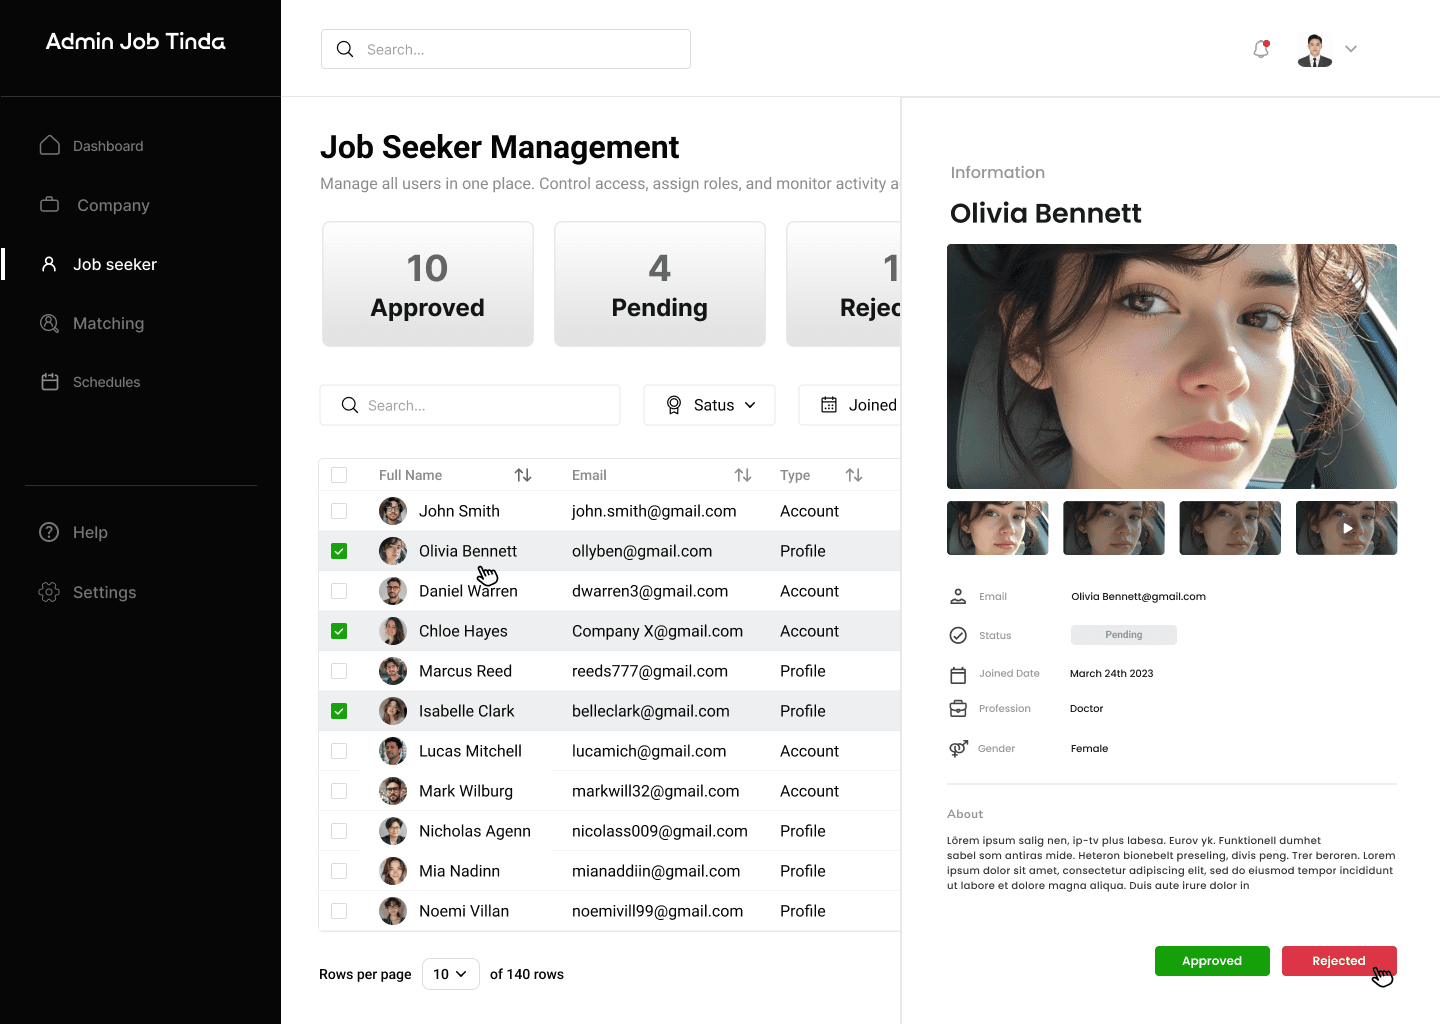The width and height of the screenshot is (1440, 1024).
Task: Open the Matching sidebar item
Action: [x=107, y=323]
